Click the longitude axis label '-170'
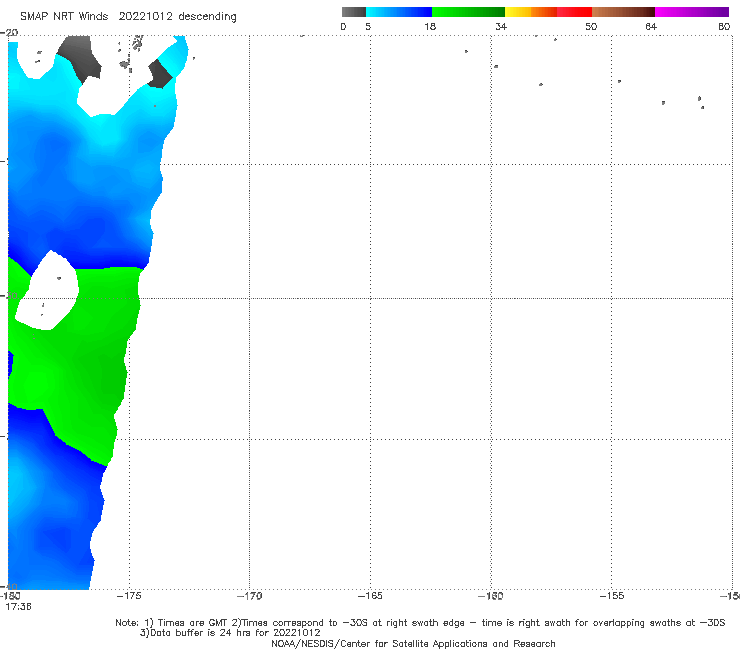740x650 pixels. (250, 596)
